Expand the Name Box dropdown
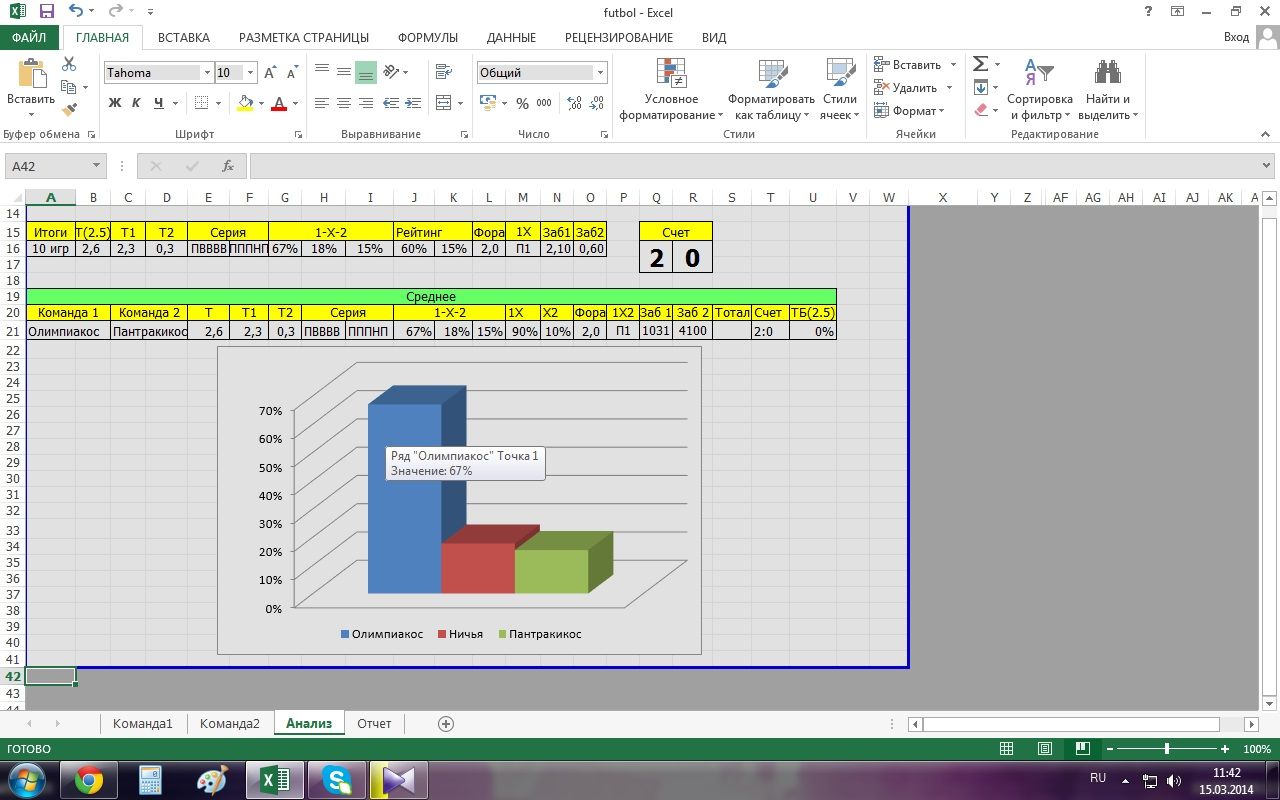The image size is (1280, 800). [x=97, y=166]
